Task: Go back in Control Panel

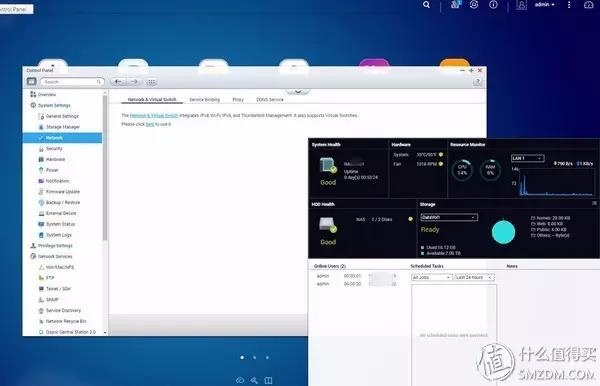Action: [x=119, y=81]
